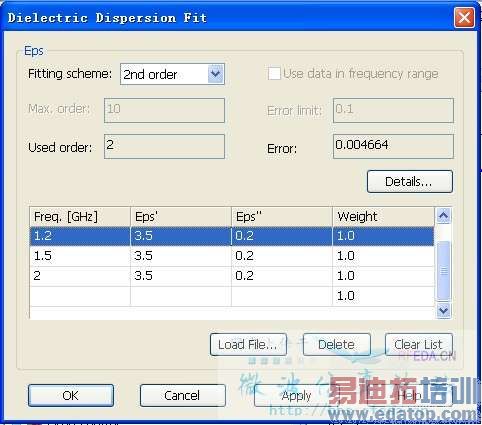
Task: Close the Dielectric Dispersion Fit dialog
Action: click(464, 17)
